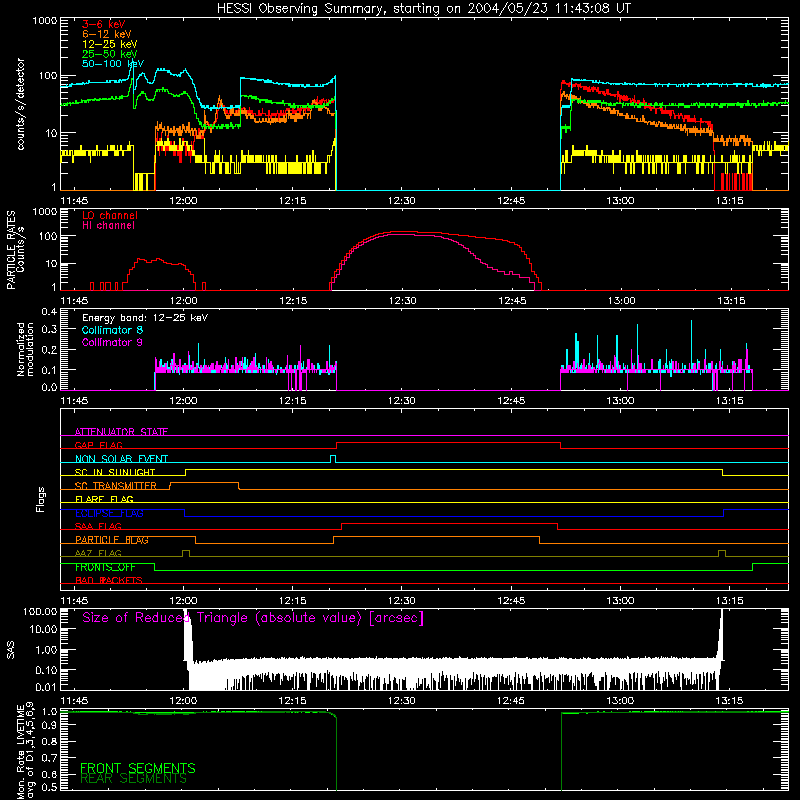The height and width of the screenshot is (800, 800).
Task: Click the Normalized modulation axis label
Action: (x=26, y=349)
